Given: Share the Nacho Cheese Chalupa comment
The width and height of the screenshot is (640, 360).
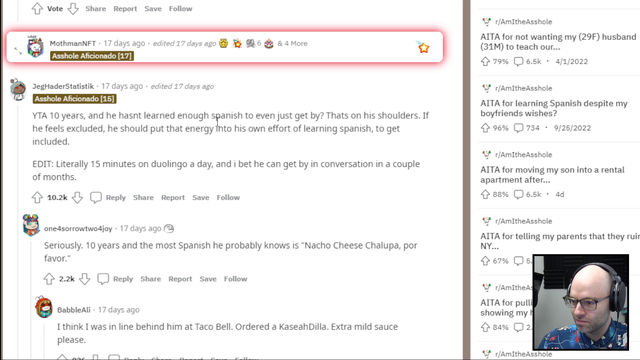Looking at the screenshot, I should coord(151,279).
